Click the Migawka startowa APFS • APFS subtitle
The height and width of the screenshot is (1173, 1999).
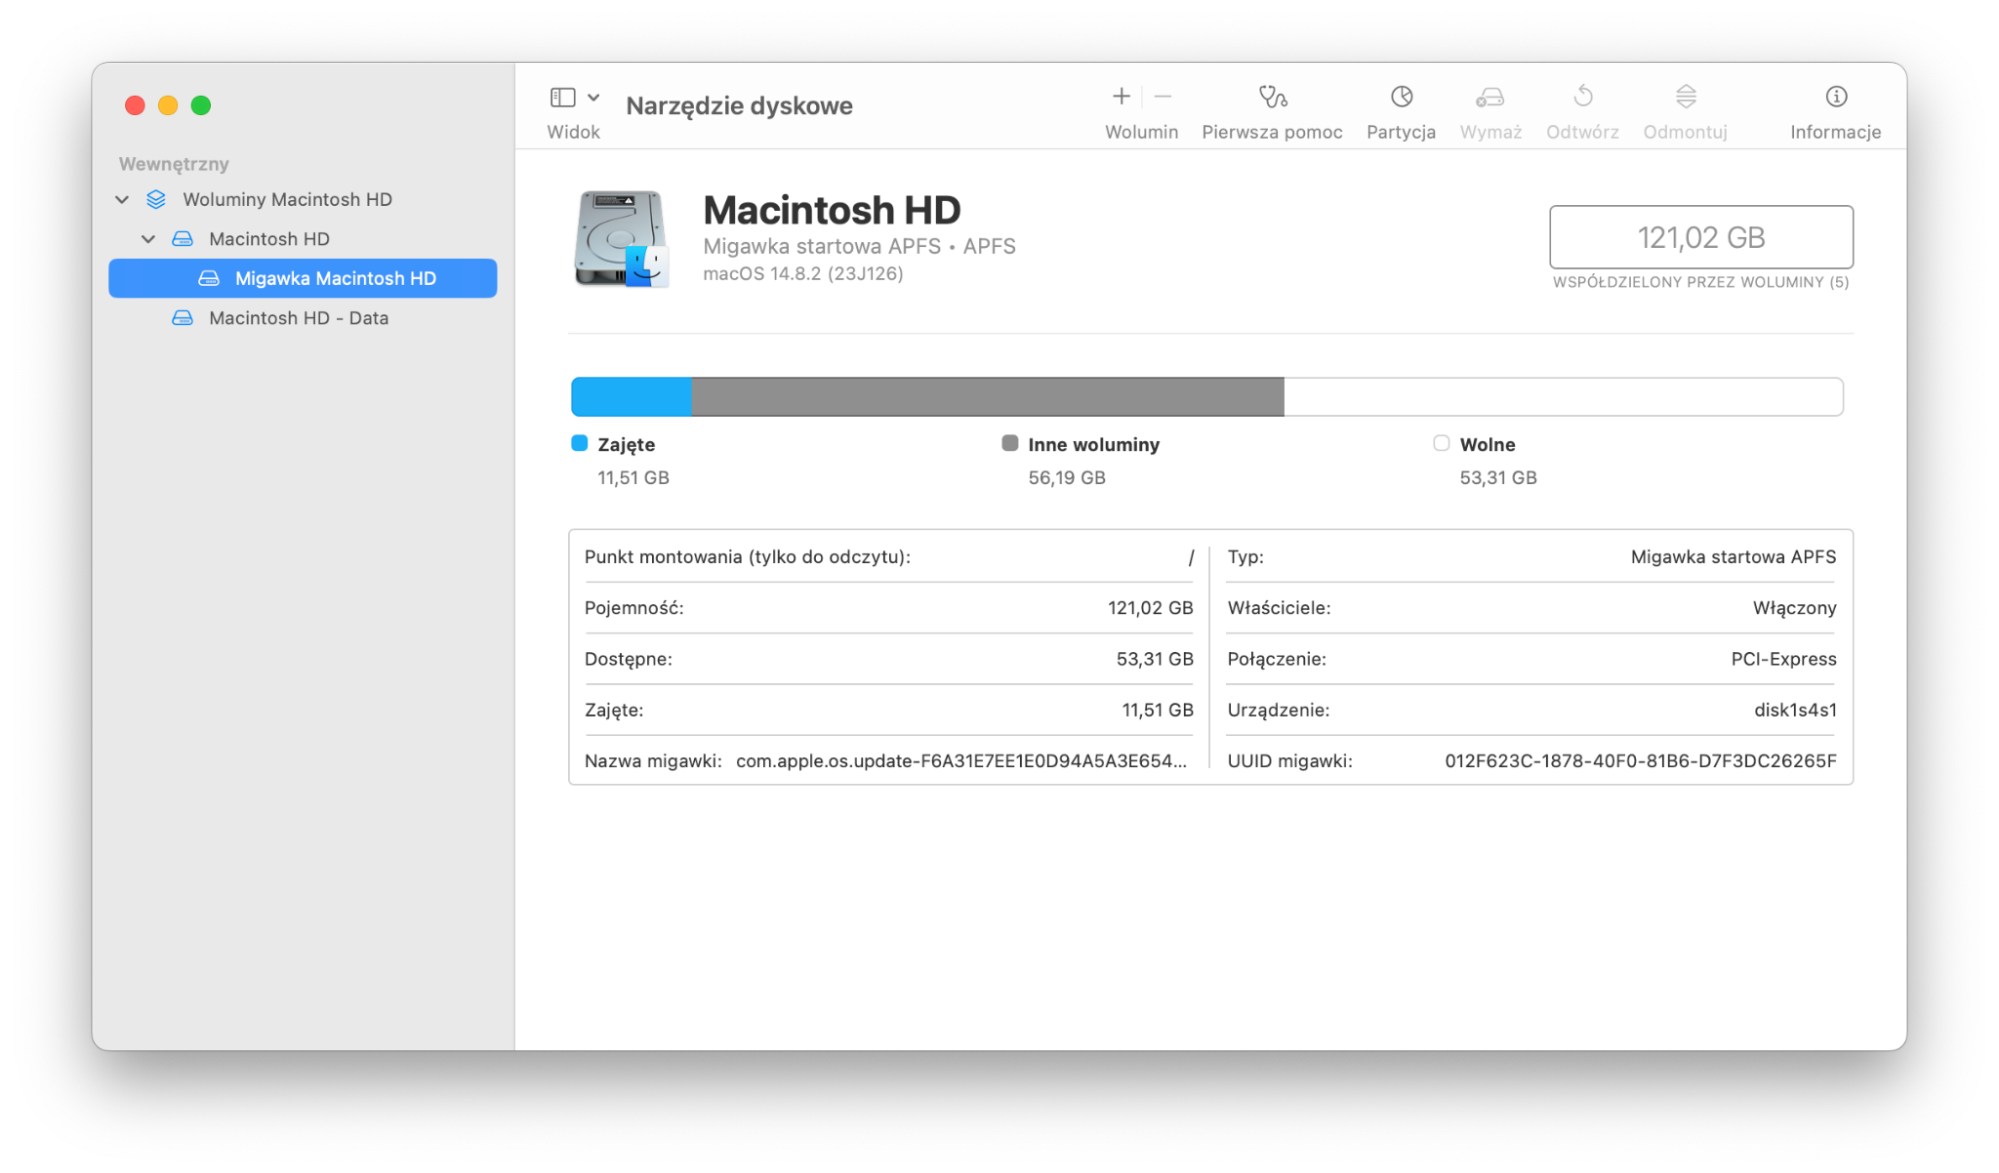click(x=859, y=246)
